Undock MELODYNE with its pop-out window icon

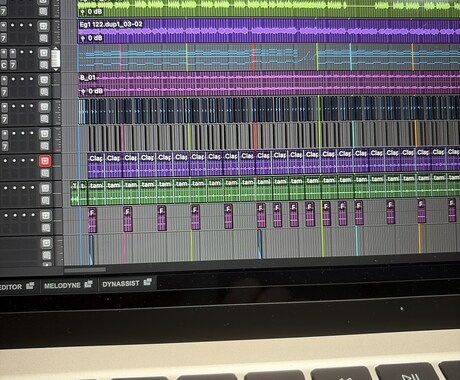tap(88, 284)
